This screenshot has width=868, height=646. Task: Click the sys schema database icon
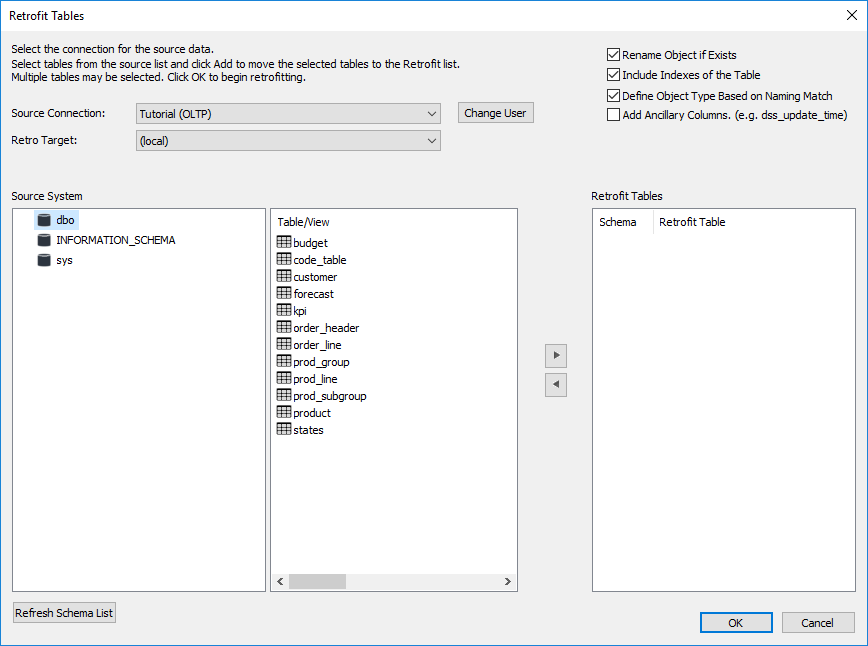[x=44, y=260]
